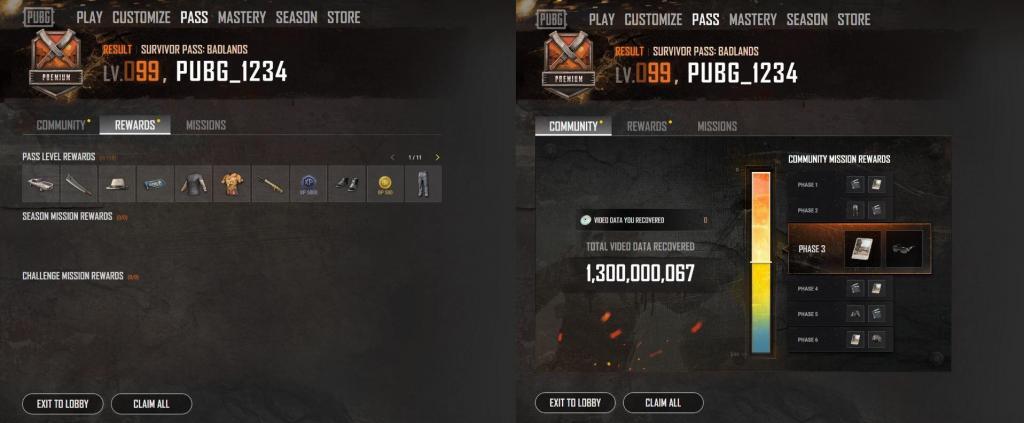Open Community tab on the rewards screen
The height and width of the screenshot is (423, 1024).
click(x=61, y=125)
